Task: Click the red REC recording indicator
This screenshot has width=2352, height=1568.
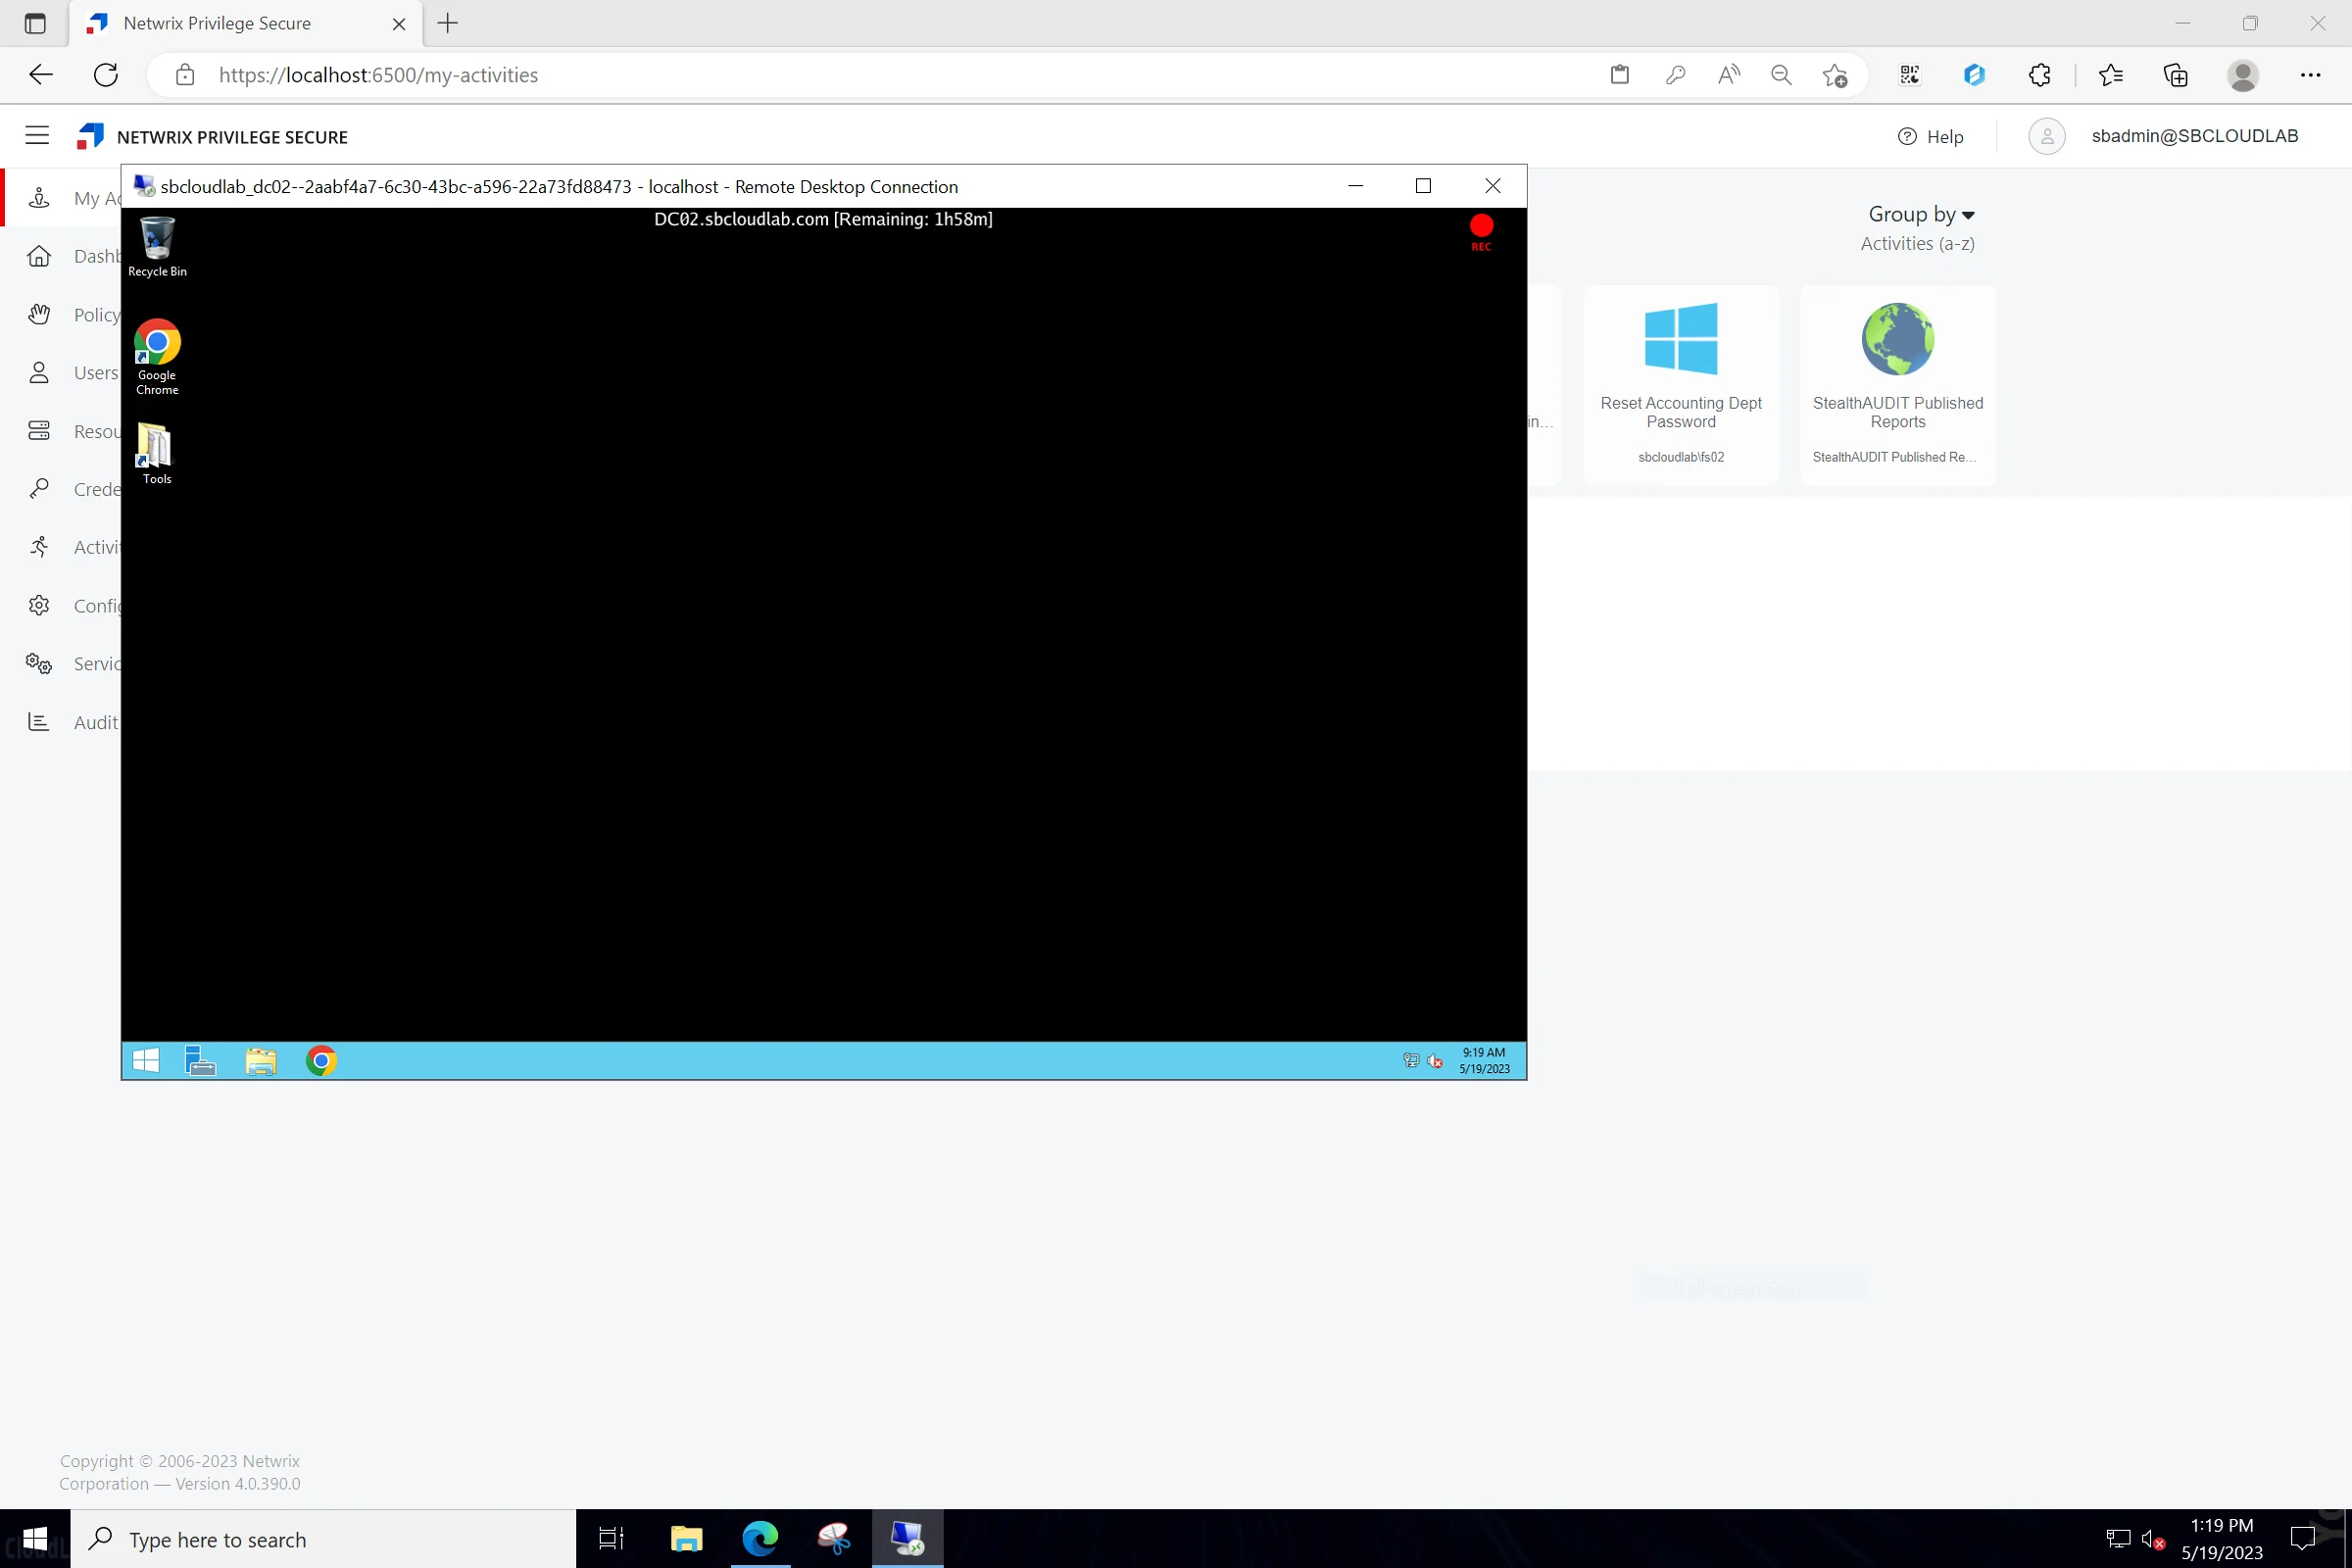Action: point(1481,232)
